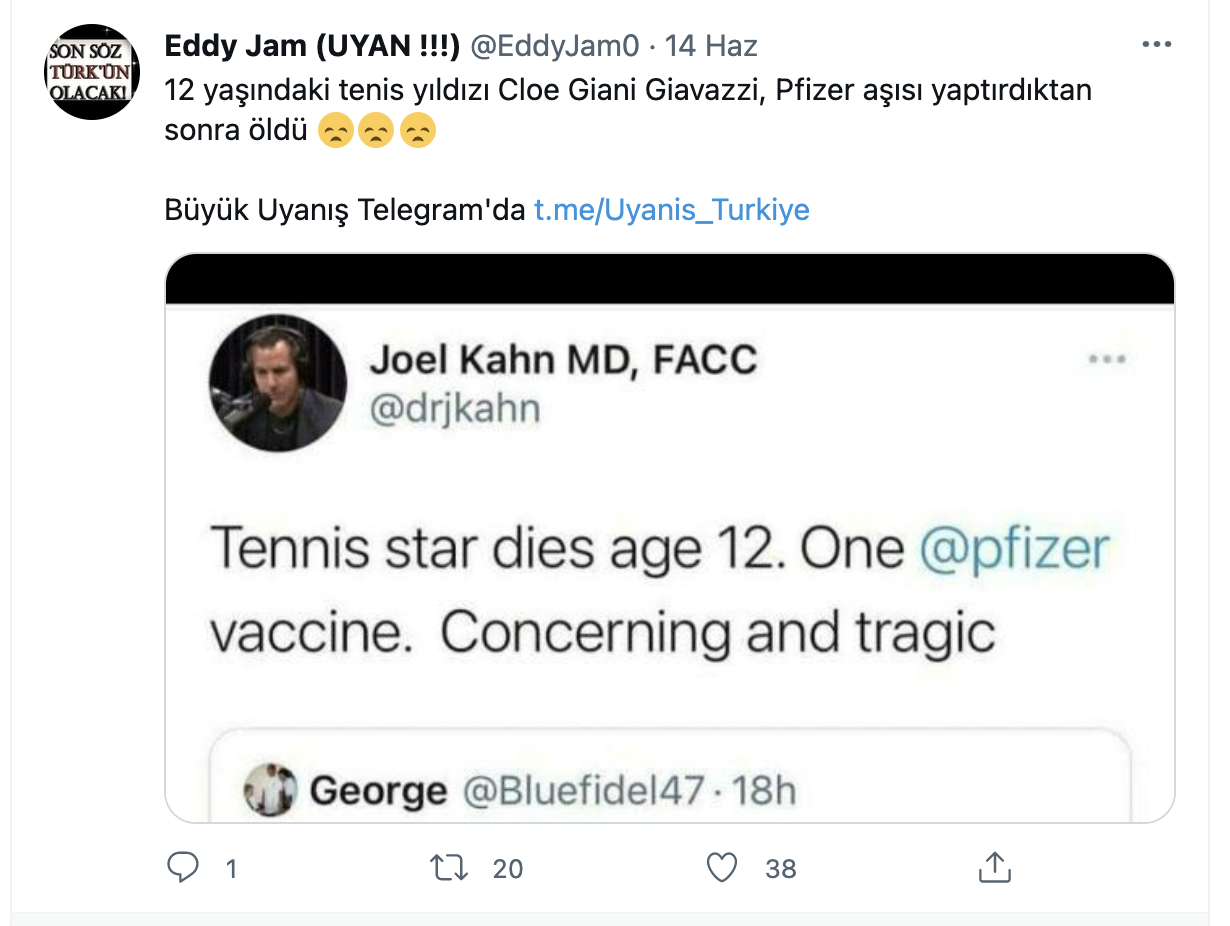Like the tweet with heart icon
The width and height of the screenshot is (1230, 926).
click(722, 868)
